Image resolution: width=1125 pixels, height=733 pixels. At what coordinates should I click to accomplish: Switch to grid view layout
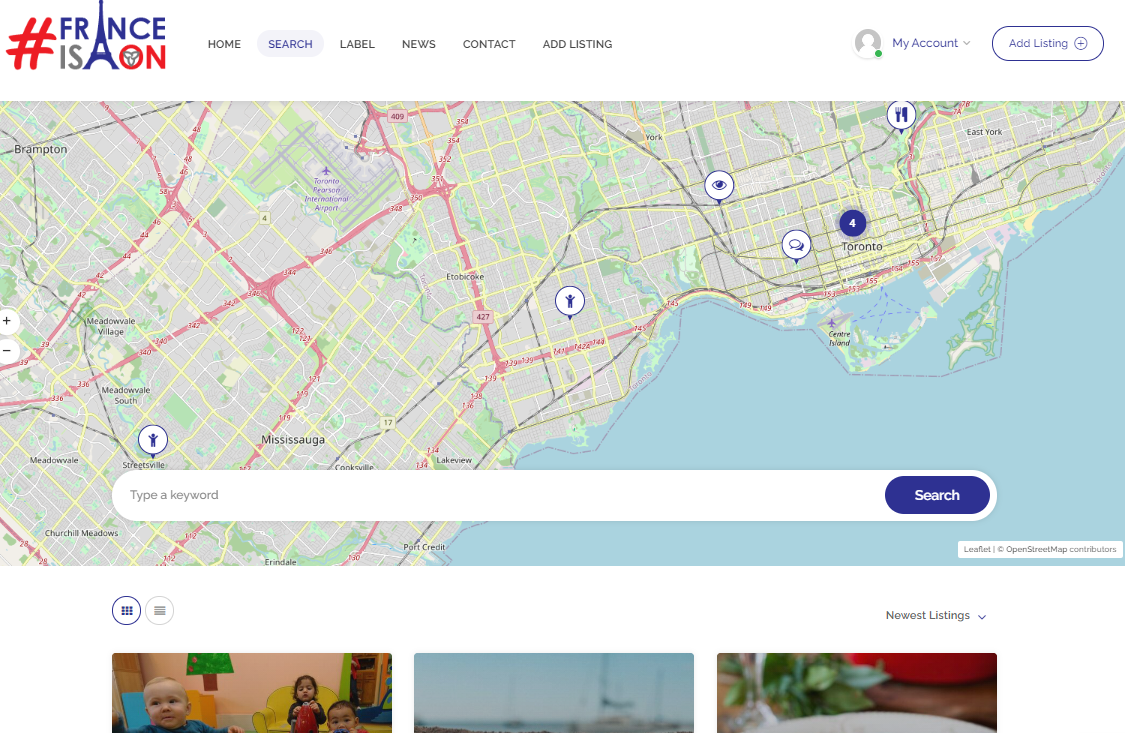coord(126,611)
